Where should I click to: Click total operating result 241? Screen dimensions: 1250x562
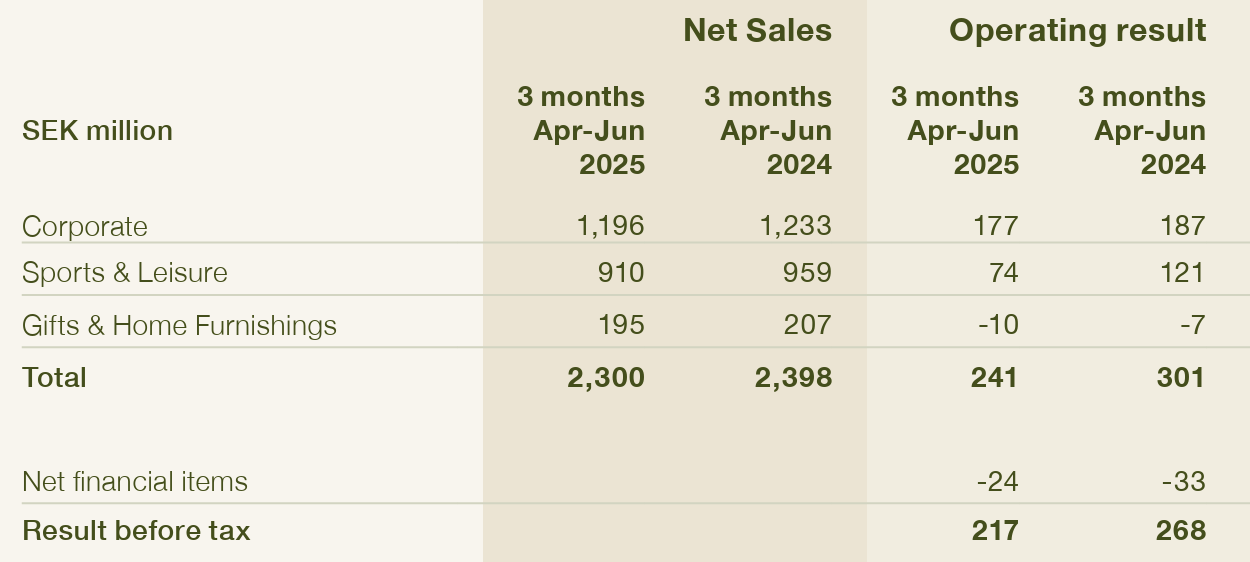pyautogui.click(x=995, y=377)
